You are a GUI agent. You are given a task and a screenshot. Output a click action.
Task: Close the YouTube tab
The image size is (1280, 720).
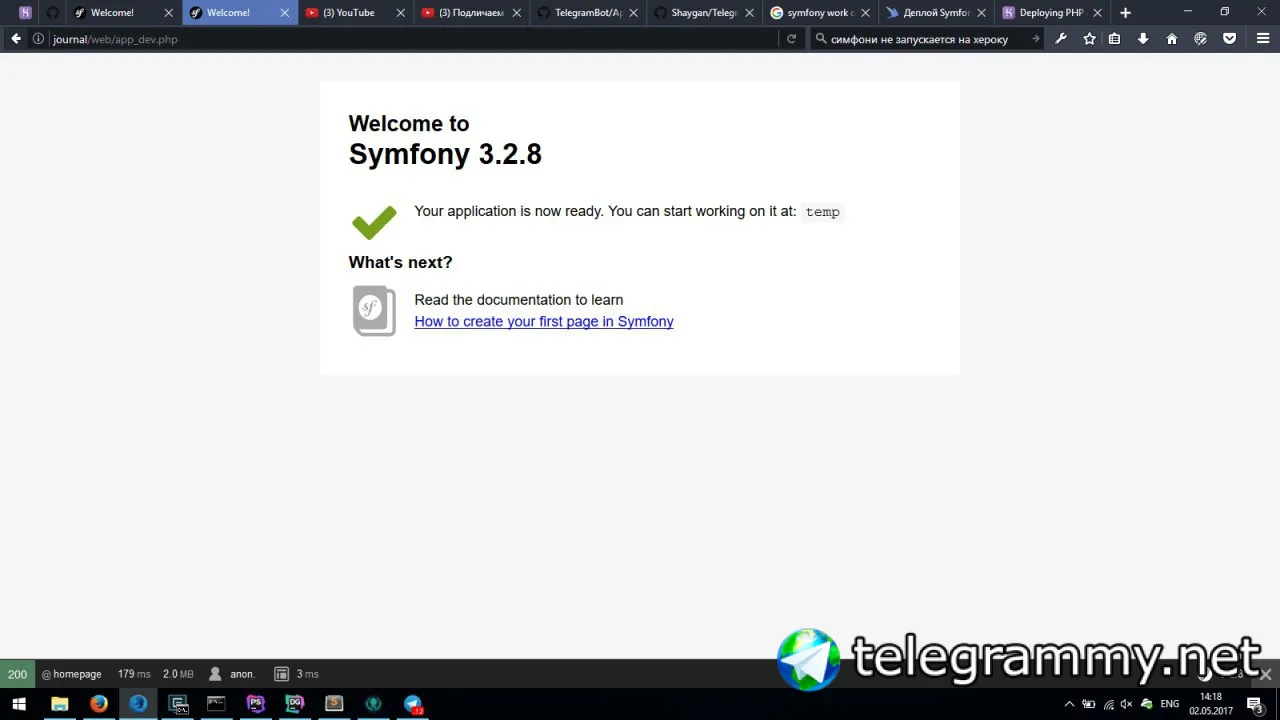click(x=401, y=13)
